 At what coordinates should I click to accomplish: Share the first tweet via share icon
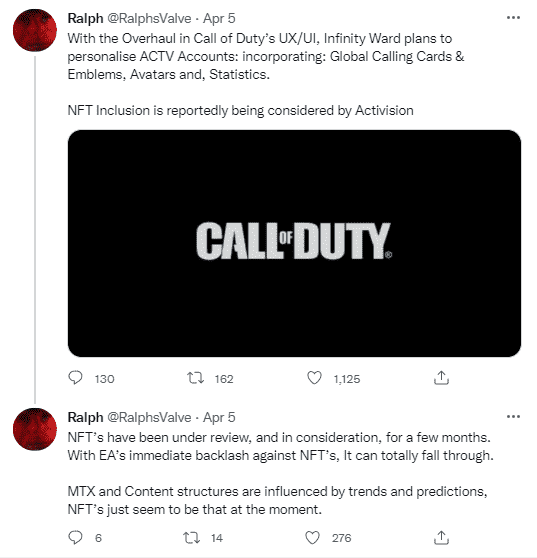[441, 378]
